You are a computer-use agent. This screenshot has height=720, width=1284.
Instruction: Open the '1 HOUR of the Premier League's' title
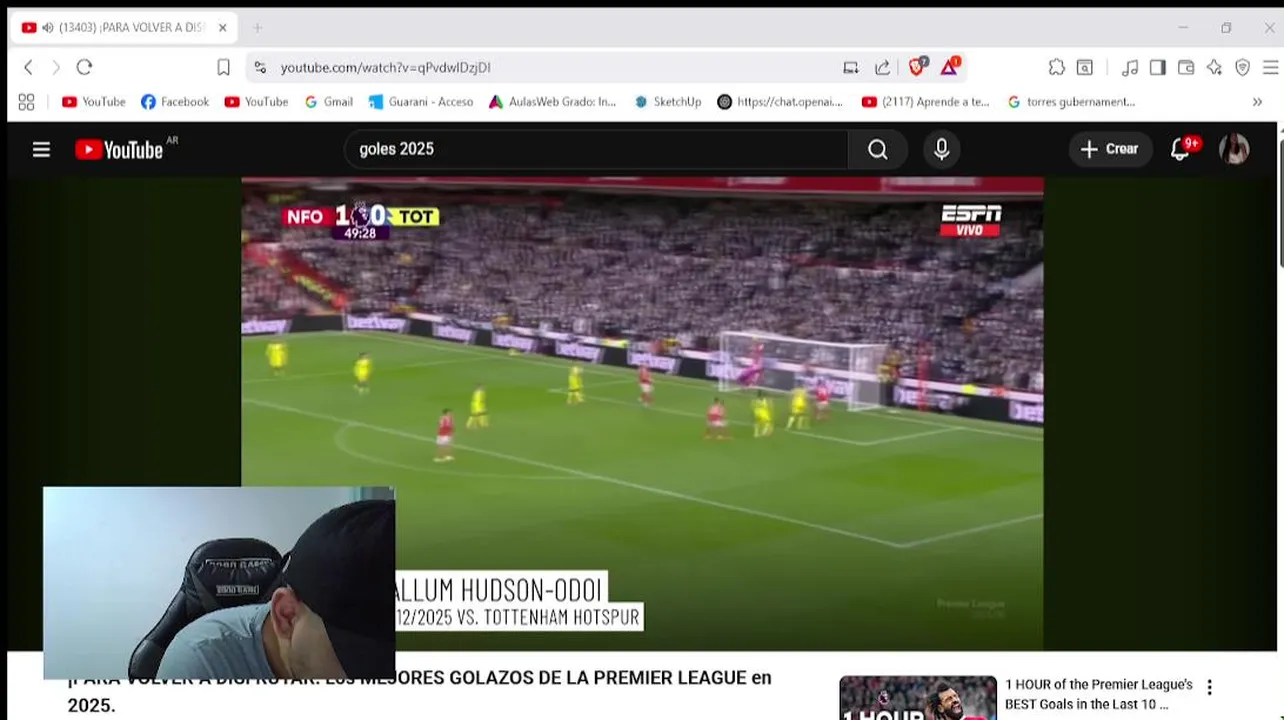coord(1099,694)
